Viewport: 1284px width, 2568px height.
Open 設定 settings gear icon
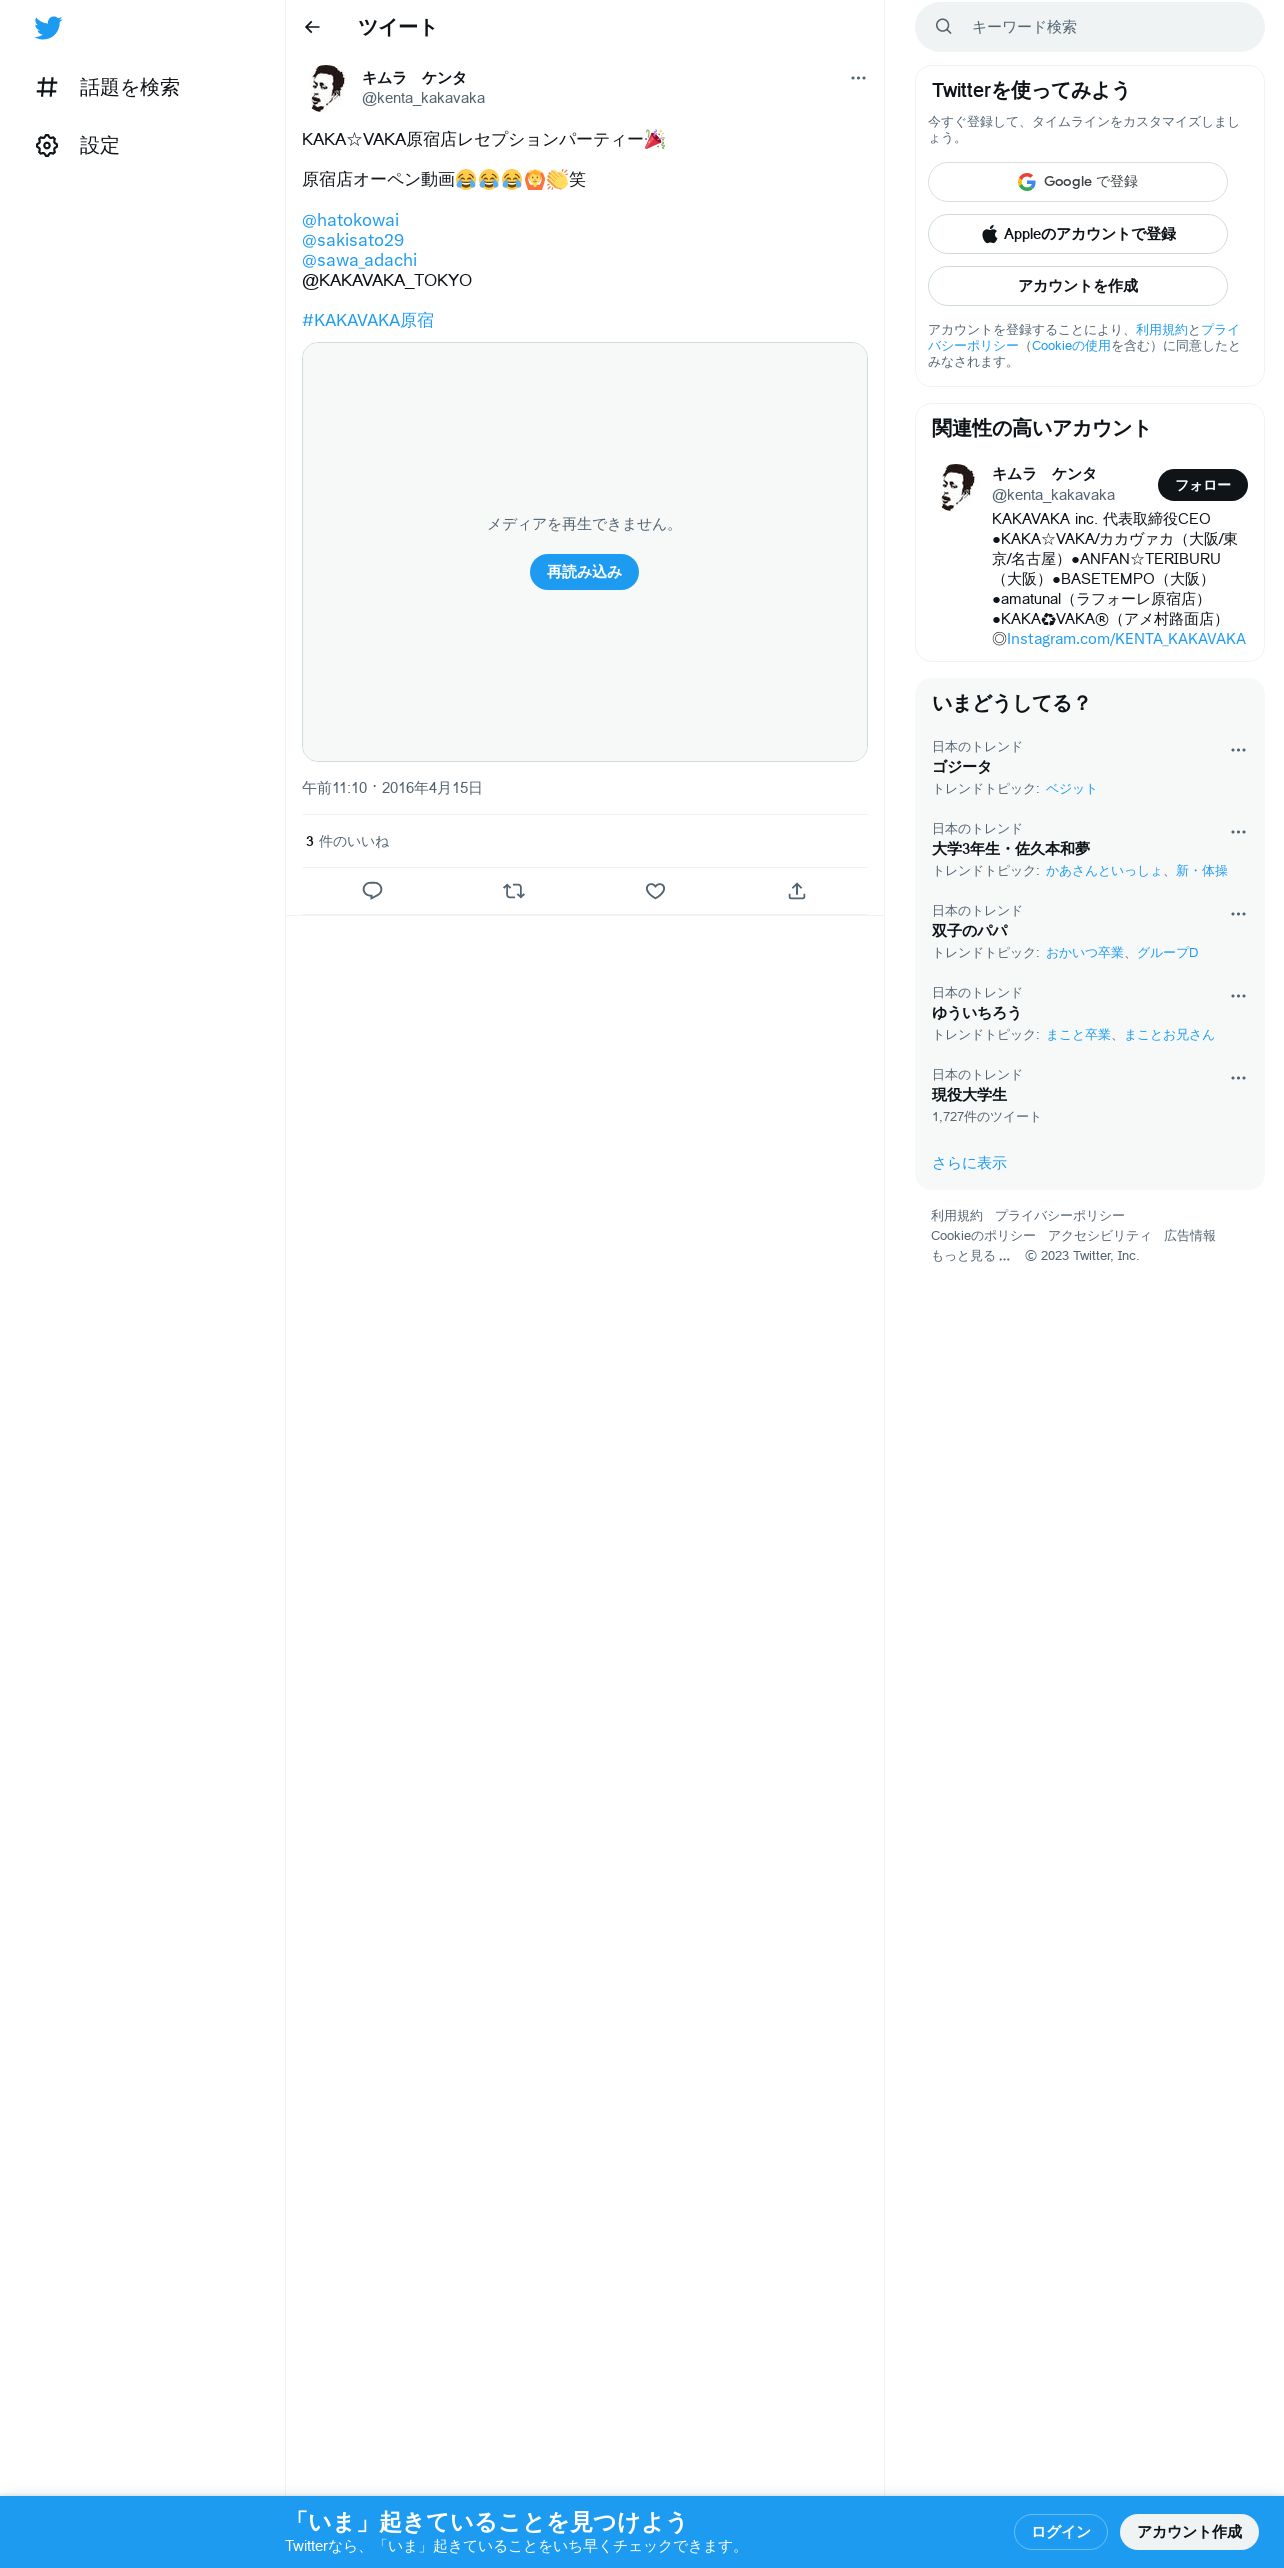(x=47, y=145)
